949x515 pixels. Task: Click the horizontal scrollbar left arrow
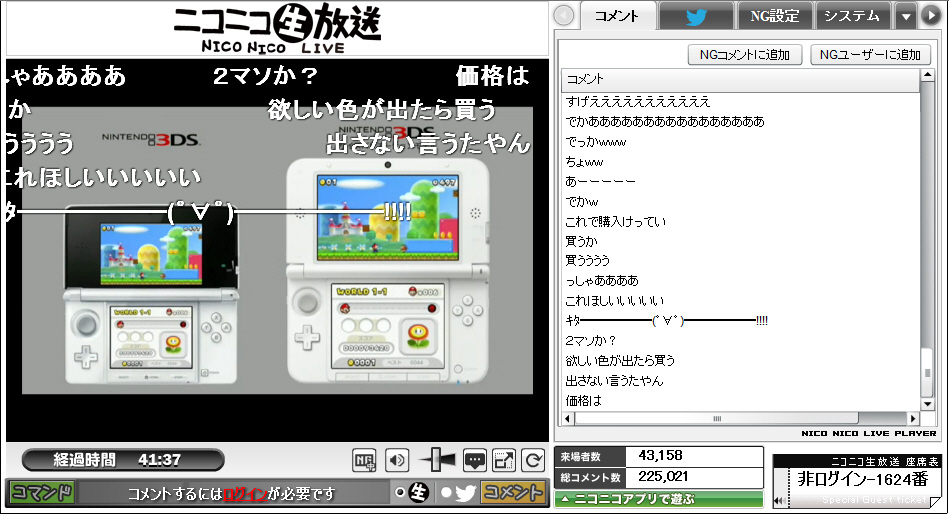(x=567, y=418)
